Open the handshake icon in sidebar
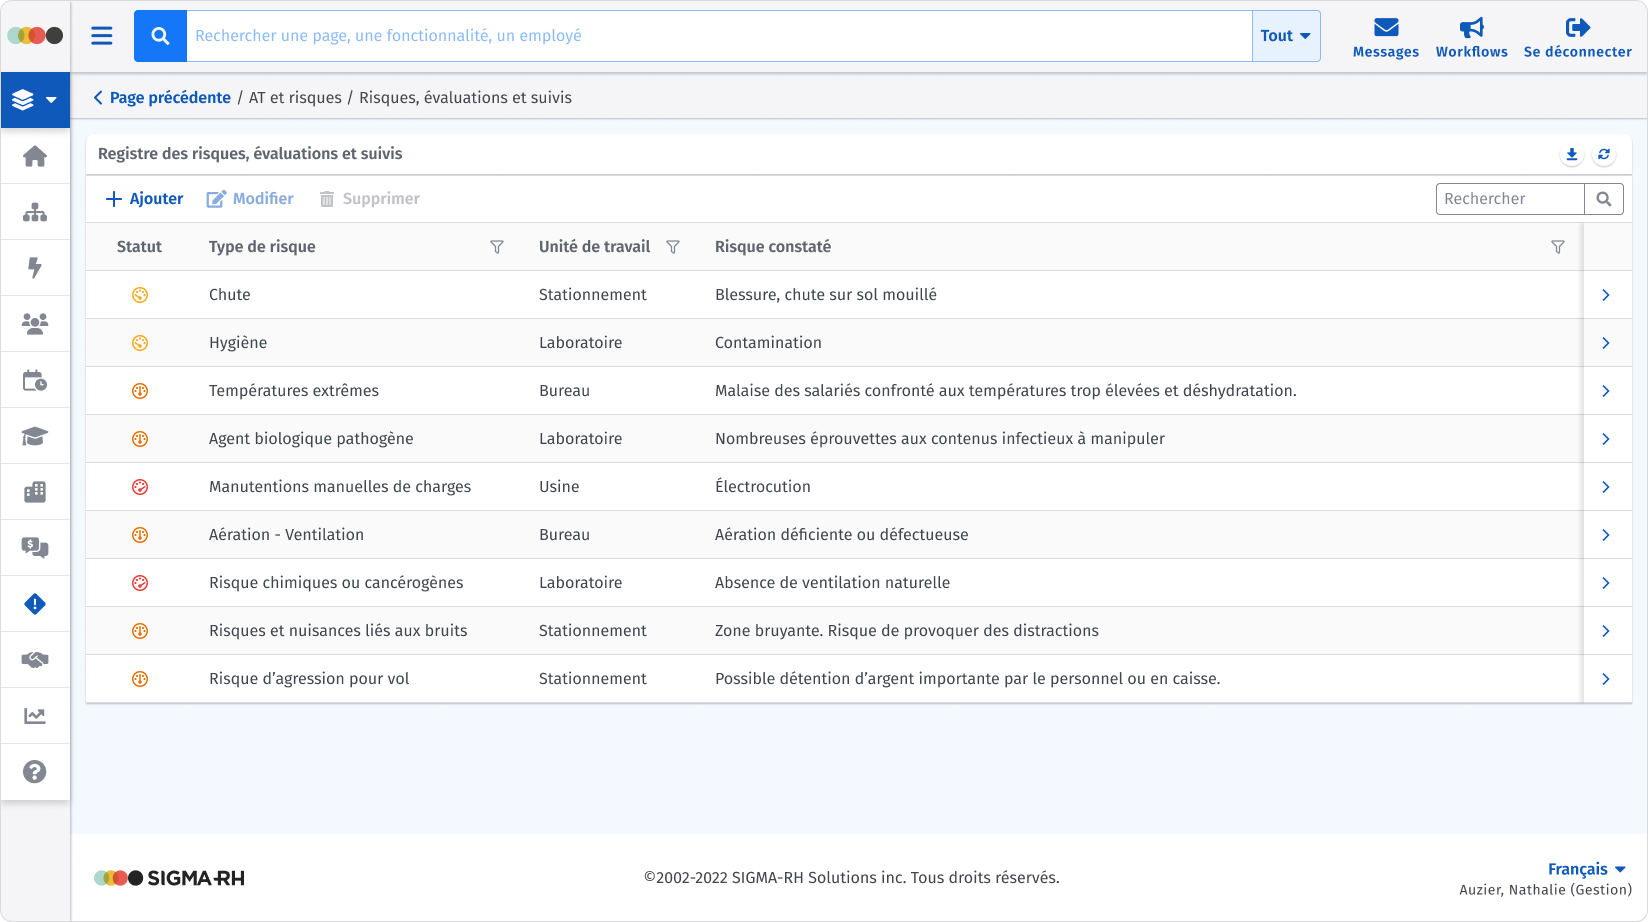The width and height of the screenshot is (1648, 922). pyautogui.click(x=35, y=660)
